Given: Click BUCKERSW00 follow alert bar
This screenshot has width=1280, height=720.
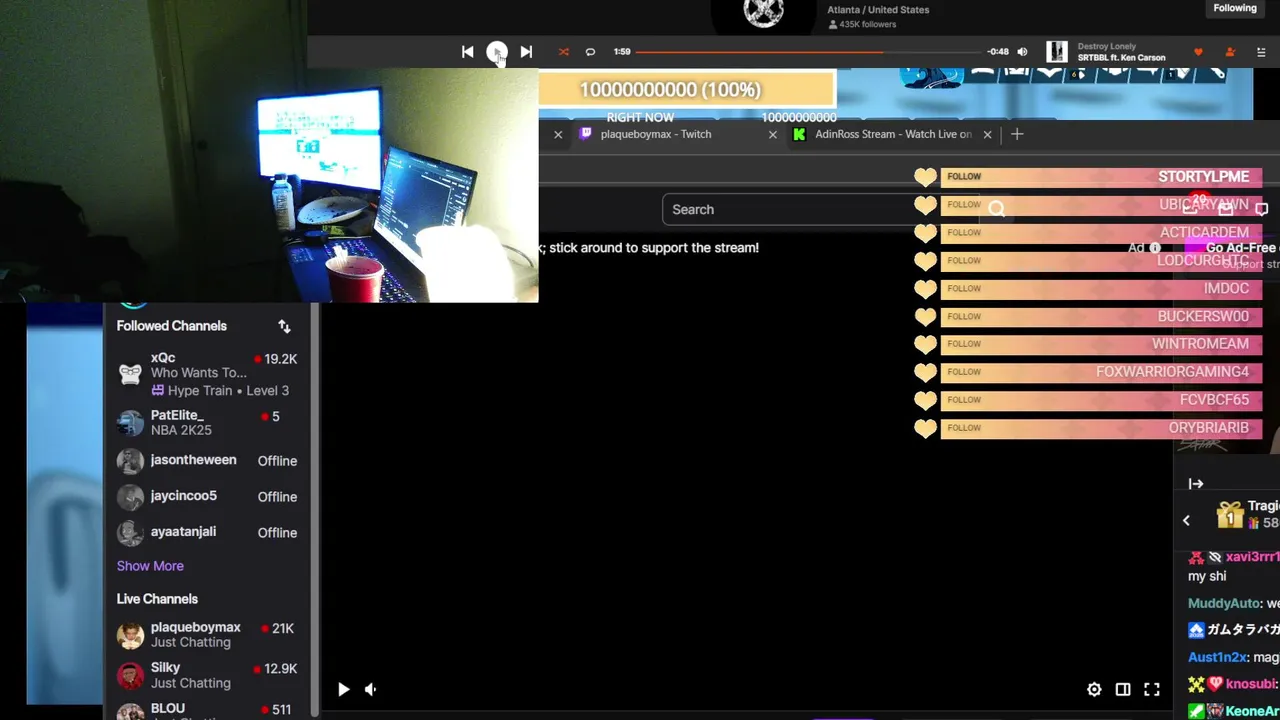Looking at the screenshot, I should coord(1101,317).
